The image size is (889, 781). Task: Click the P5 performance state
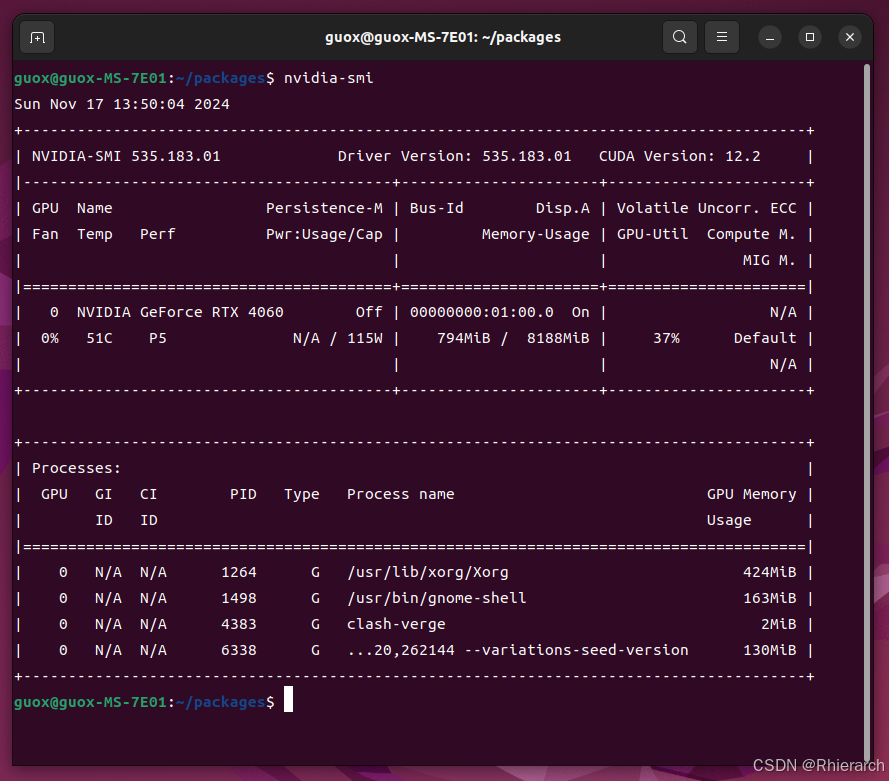158,338
